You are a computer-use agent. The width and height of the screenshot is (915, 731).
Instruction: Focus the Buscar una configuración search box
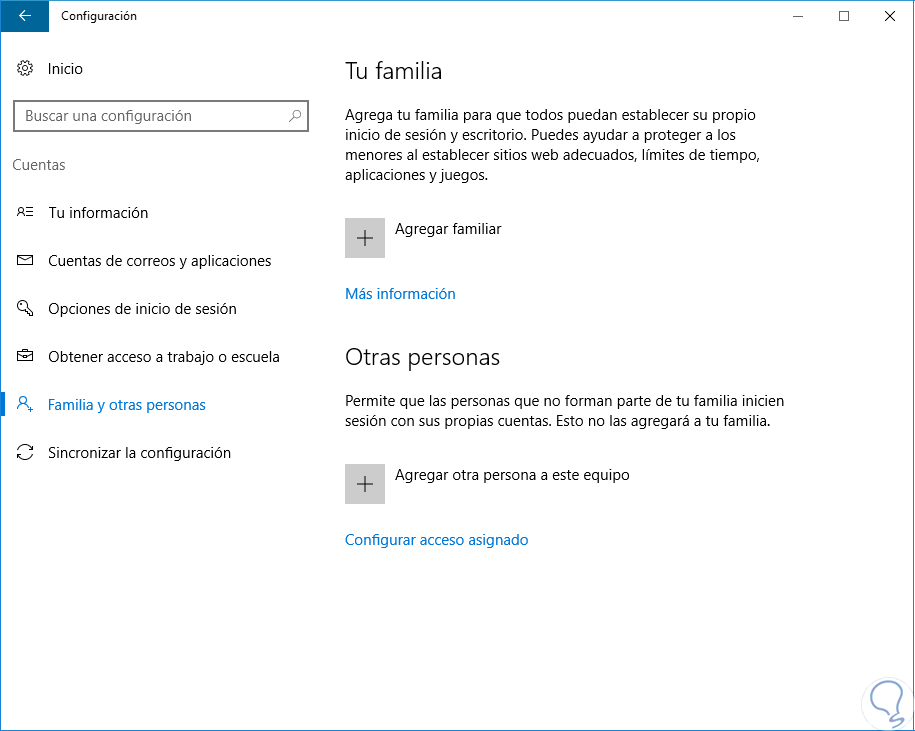(x=150, y=116)
